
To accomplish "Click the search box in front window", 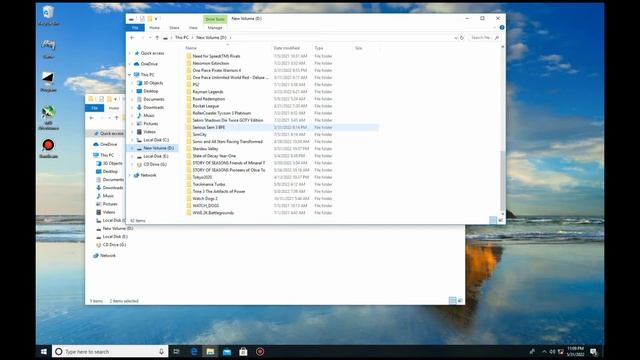I will click(x=484, y=38).
